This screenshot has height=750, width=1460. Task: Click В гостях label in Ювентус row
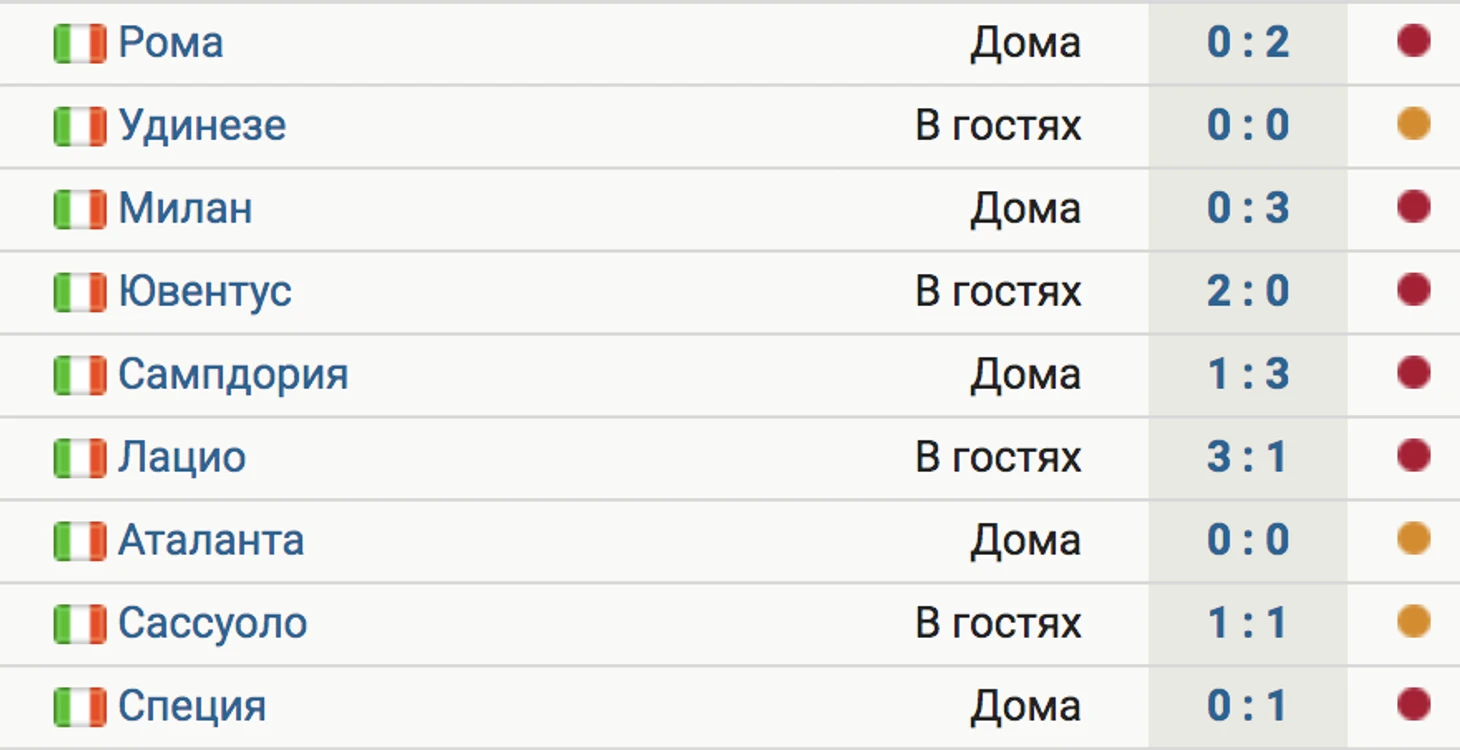pos(998,292)
